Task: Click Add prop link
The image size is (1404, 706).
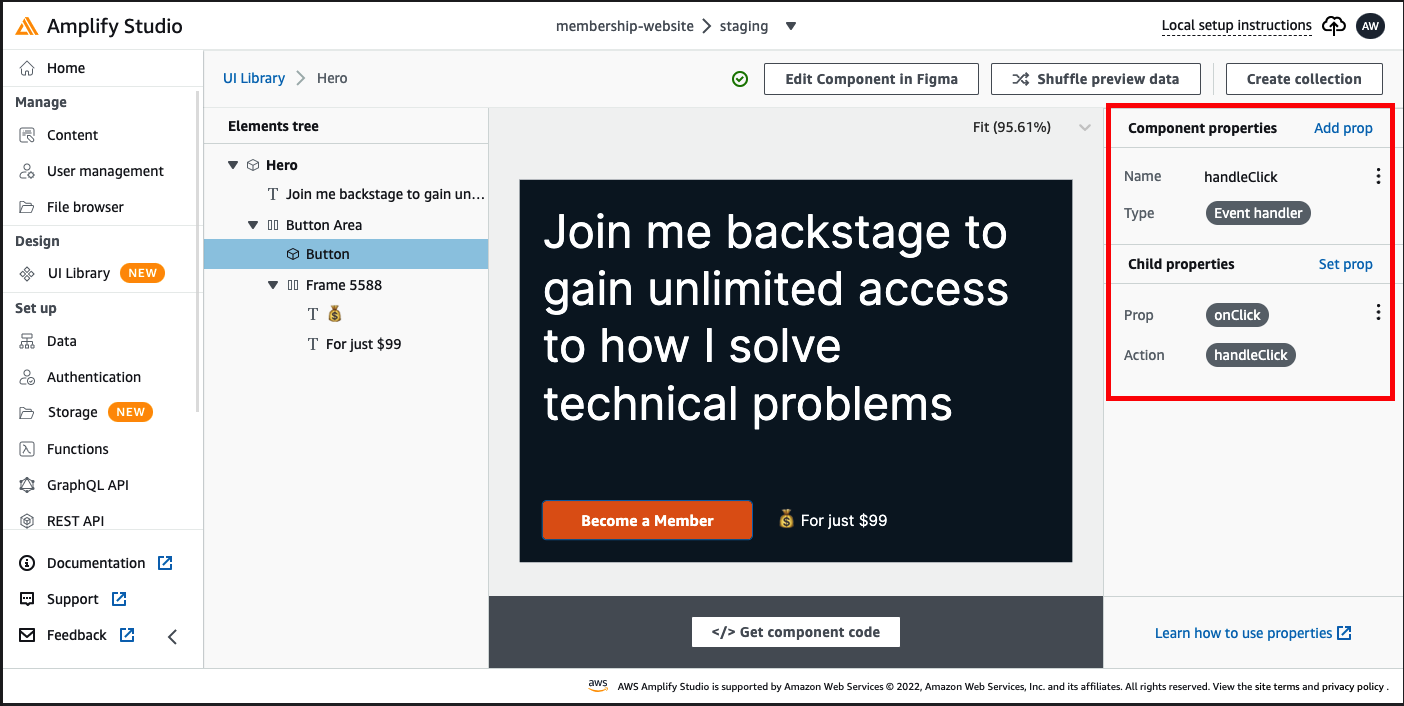Action: pyautogui.click(x=1343, y=128)
